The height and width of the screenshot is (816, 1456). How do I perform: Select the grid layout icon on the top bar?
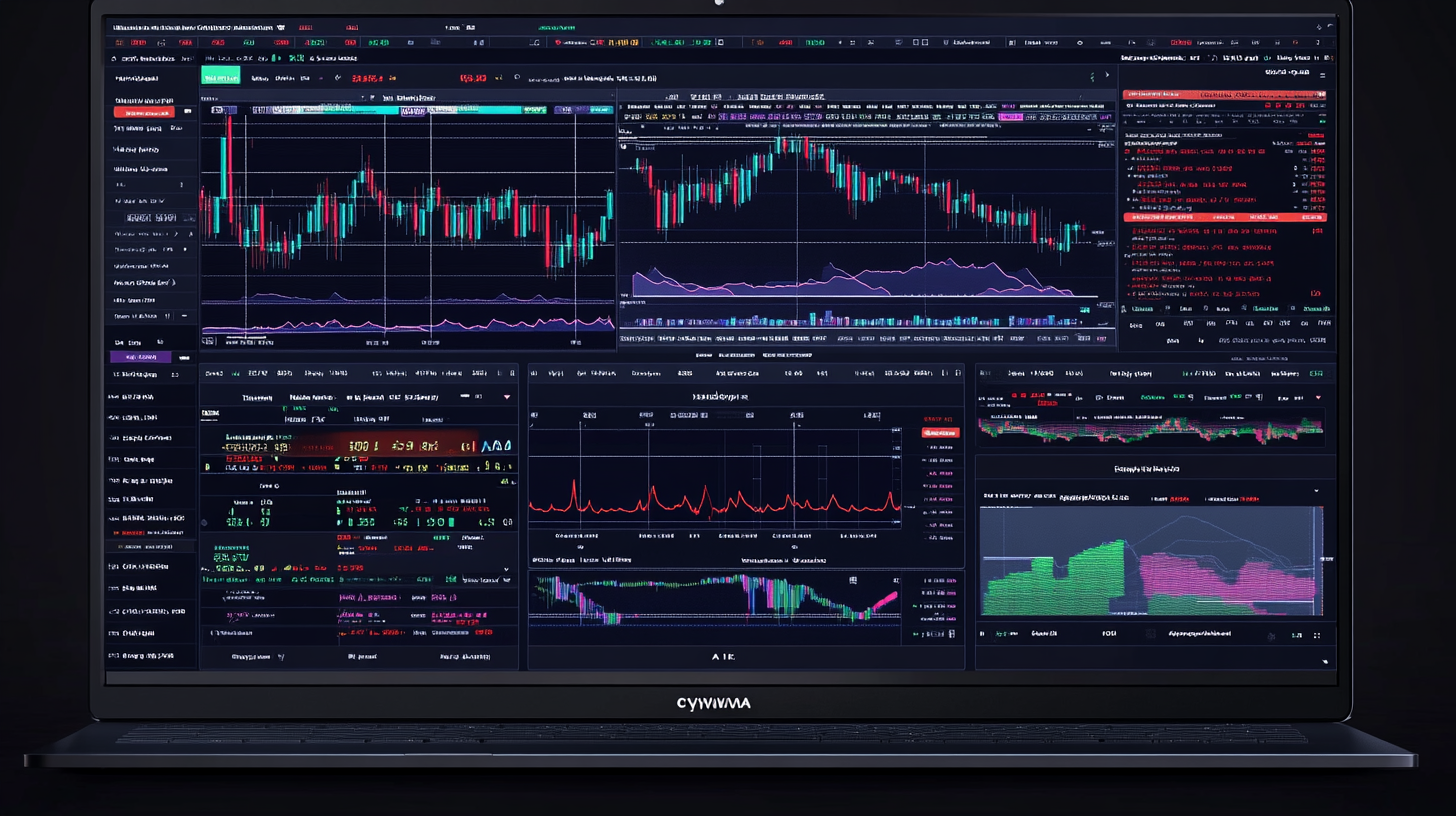coord(914,43)
